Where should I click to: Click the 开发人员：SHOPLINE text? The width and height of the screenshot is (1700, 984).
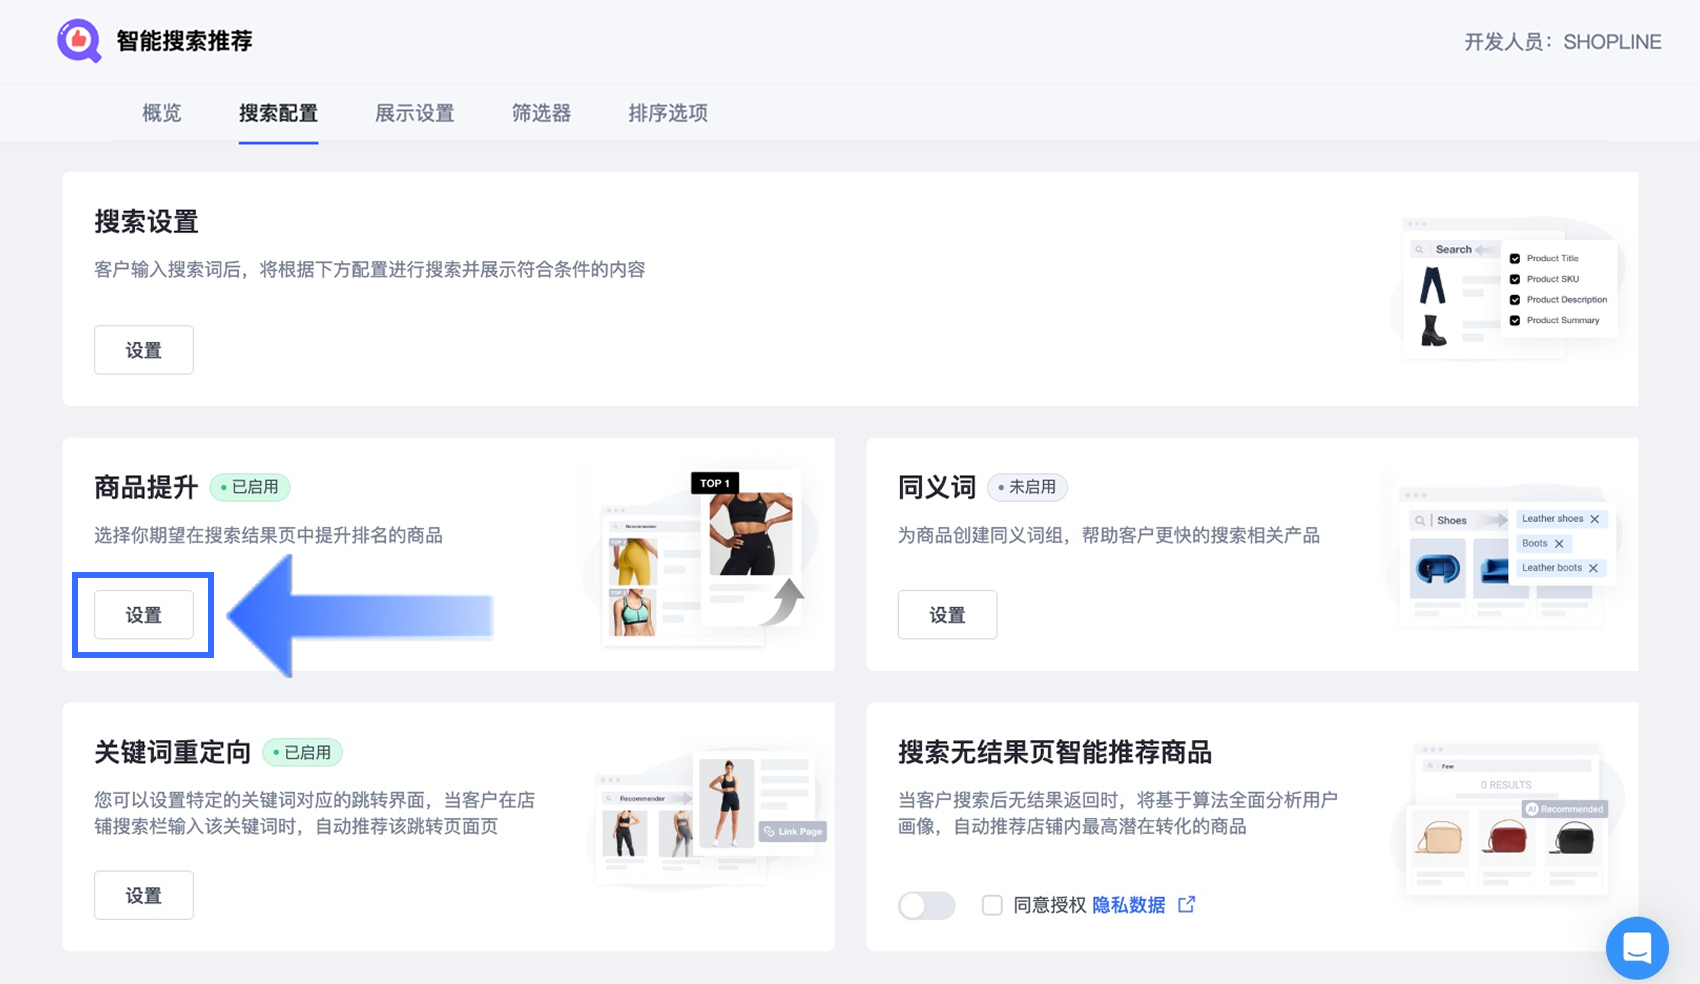[x=1563, y=42]
